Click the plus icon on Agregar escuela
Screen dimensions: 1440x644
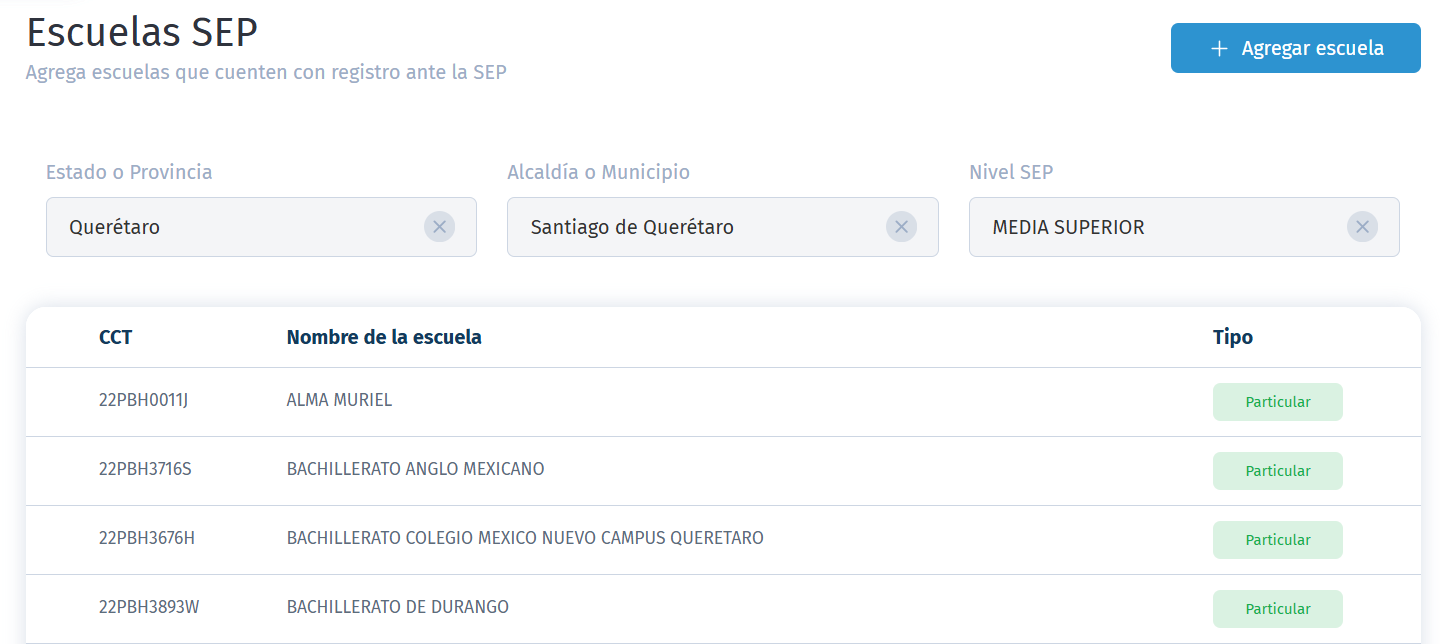point(1218,47)
